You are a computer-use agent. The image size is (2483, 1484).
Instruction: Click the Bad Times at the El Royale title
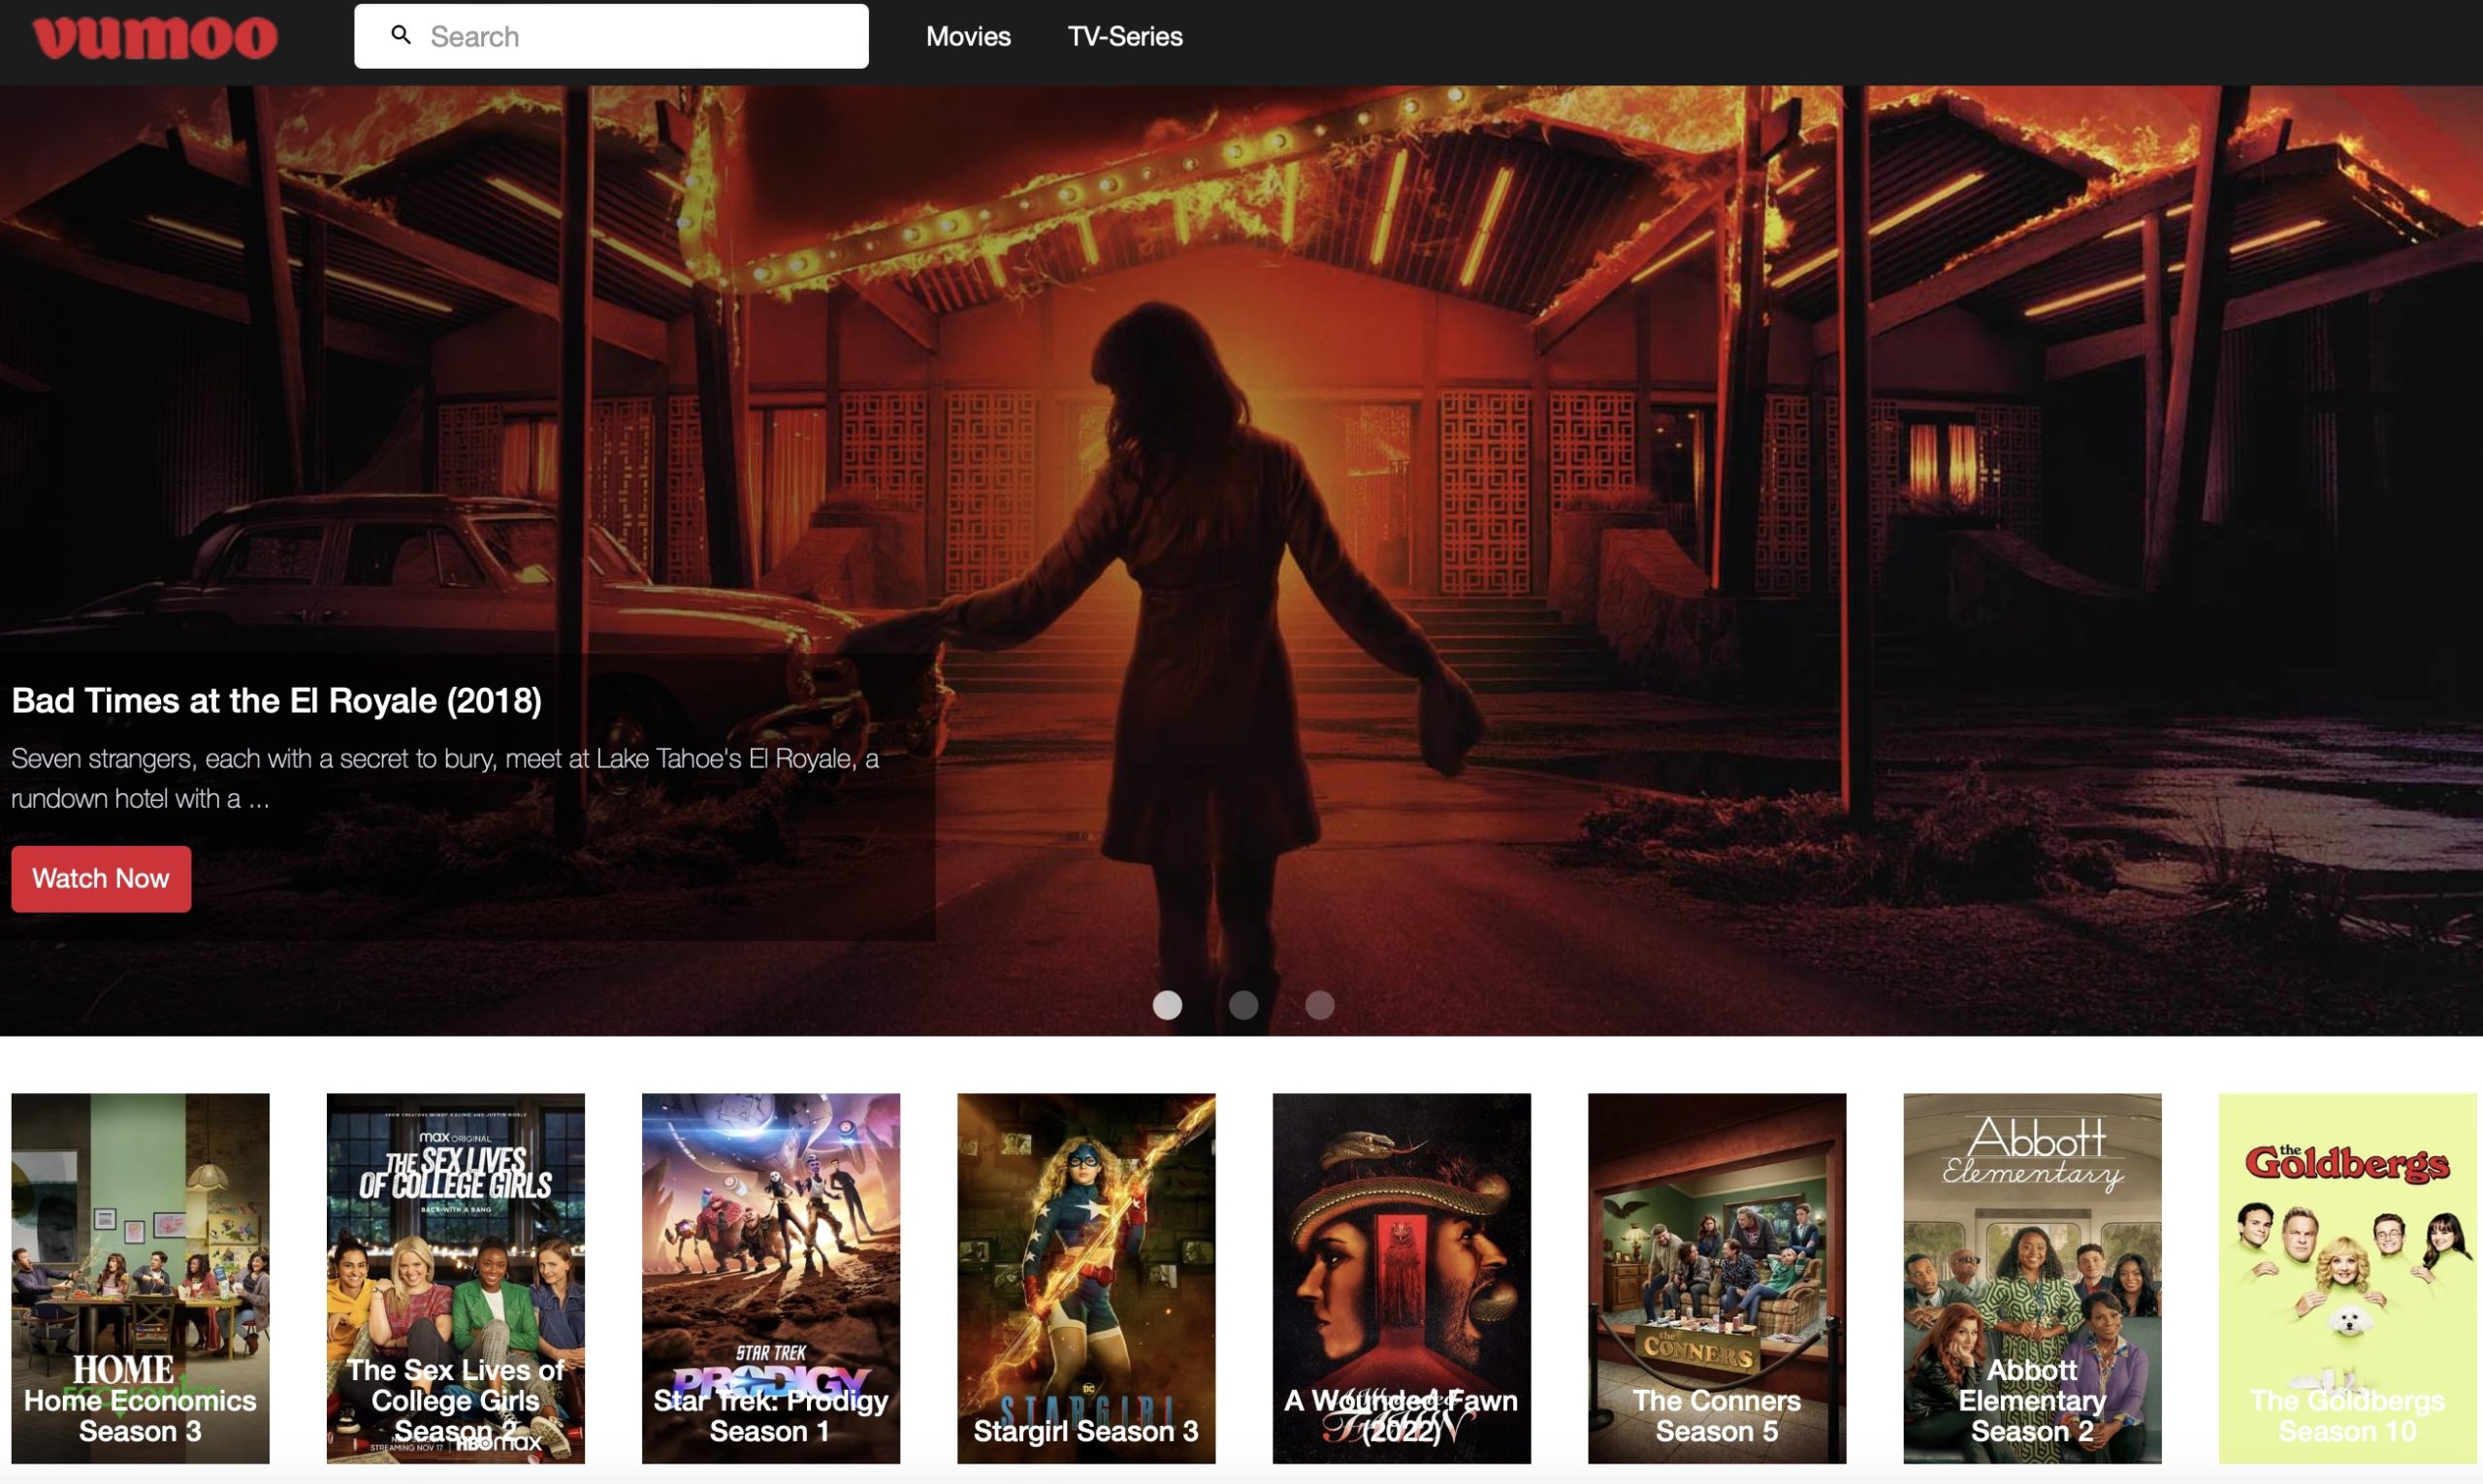(x=275, y=700)
